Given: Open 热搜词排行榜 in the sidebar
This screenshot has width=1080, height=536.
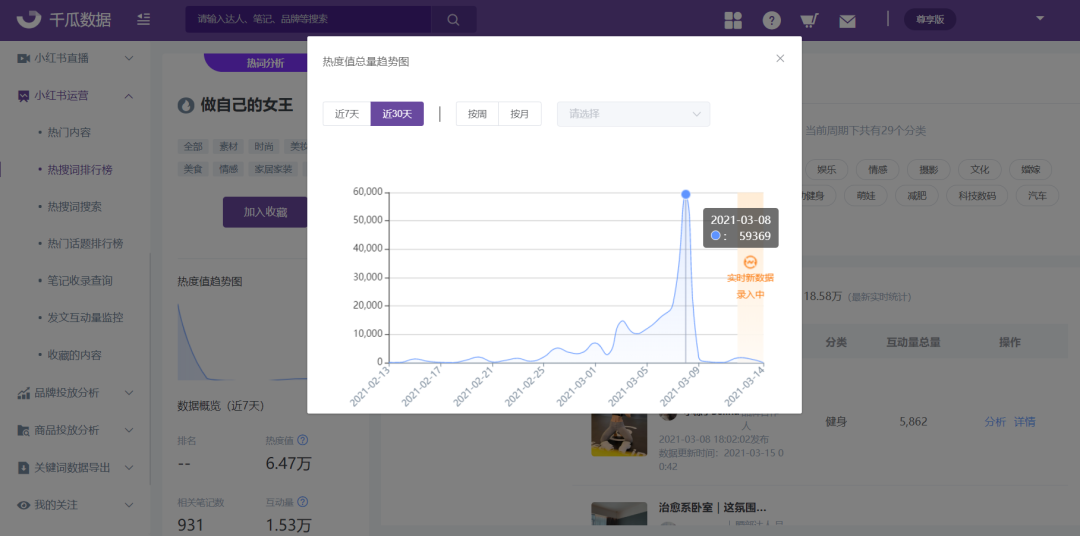Looking at the screenshot, I should [80, 170].
